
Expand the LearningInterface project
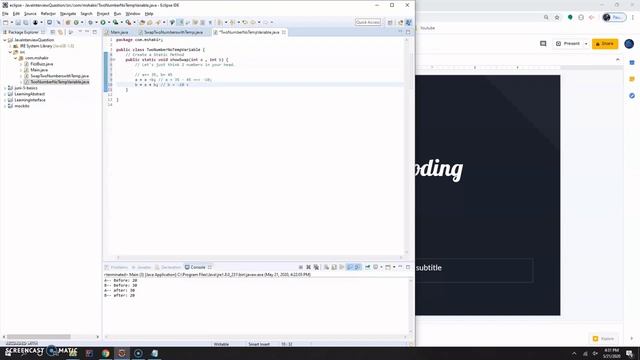5,100
